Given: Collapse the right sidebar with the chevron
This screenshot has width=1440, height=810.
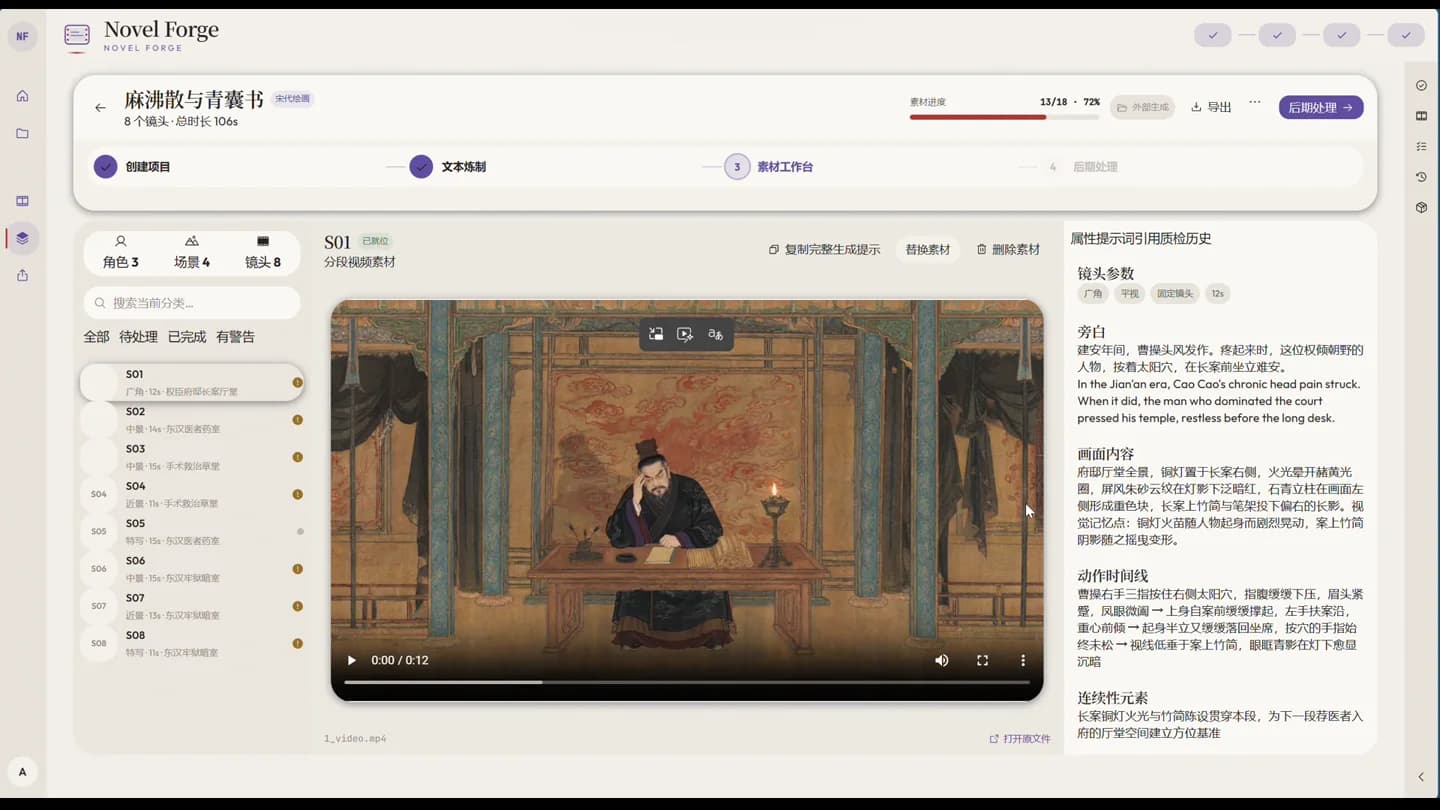Looking at the screenshot, I should tap(1421, 777).
